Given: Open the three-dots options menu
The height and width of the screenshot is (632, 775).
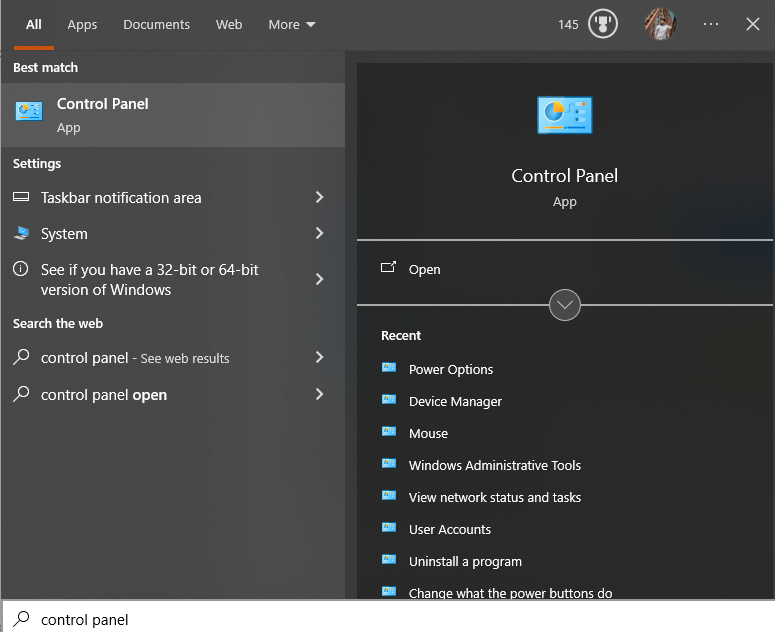Looking at the screenshot, I should click(711, 24).
